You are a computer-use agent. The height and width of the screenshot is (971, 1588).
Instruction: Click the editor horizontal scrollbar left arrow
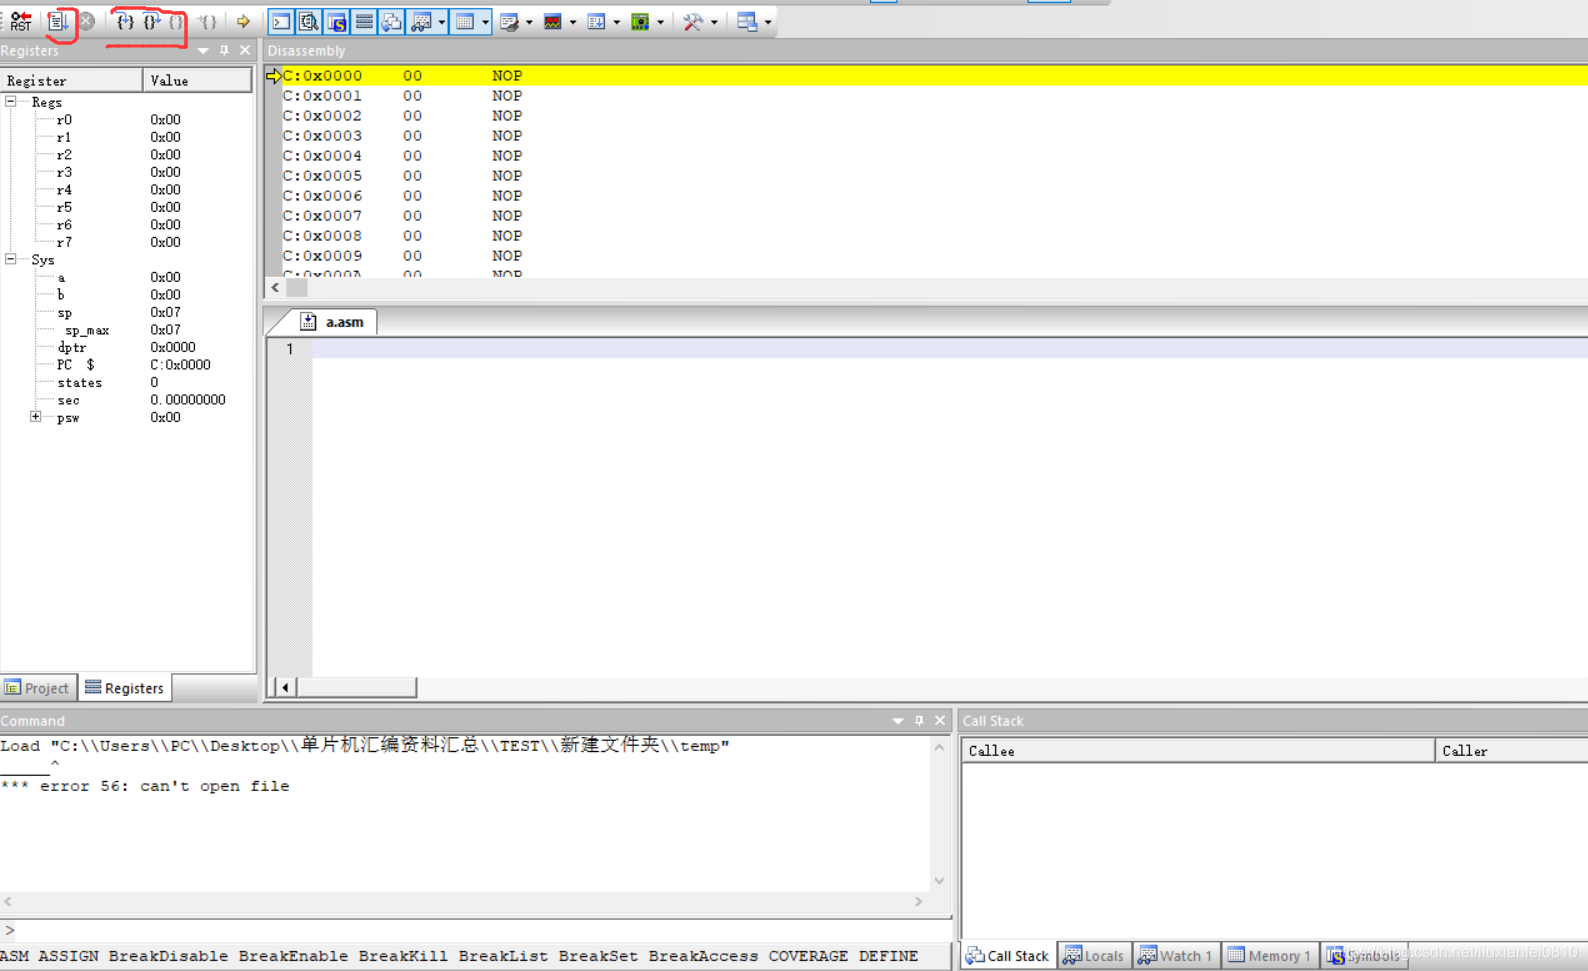click(x=285, y=687)
